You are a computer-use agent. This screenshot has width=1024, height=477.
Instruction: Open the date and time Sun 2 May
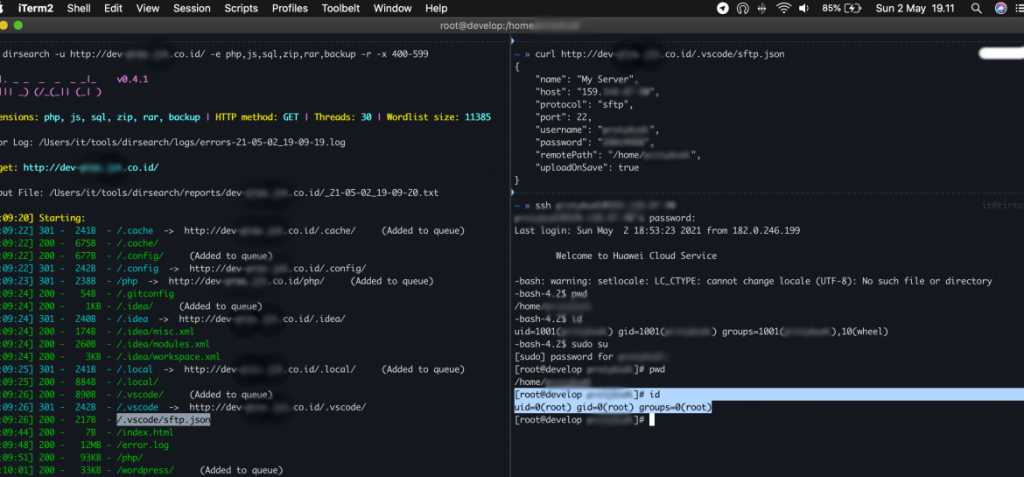(915, 8)
